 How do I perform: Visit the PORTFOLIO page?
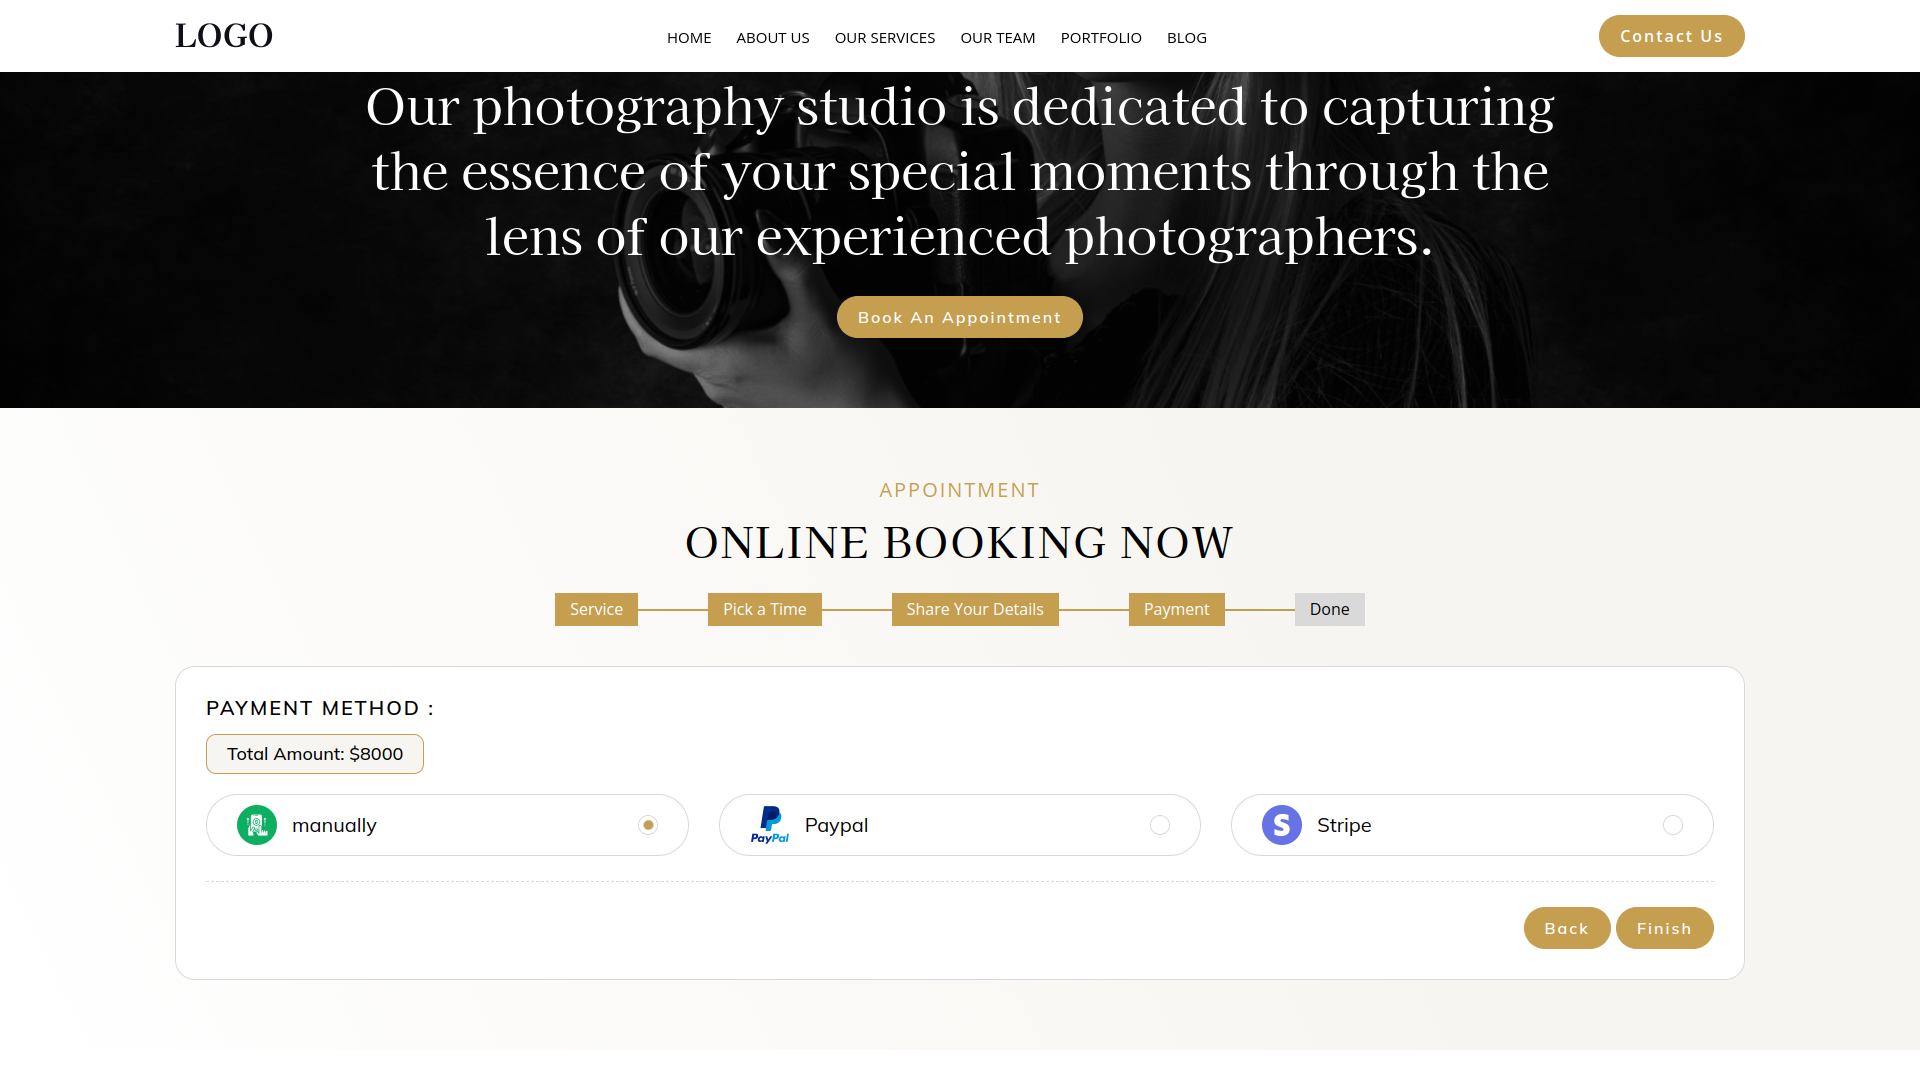1101,38
